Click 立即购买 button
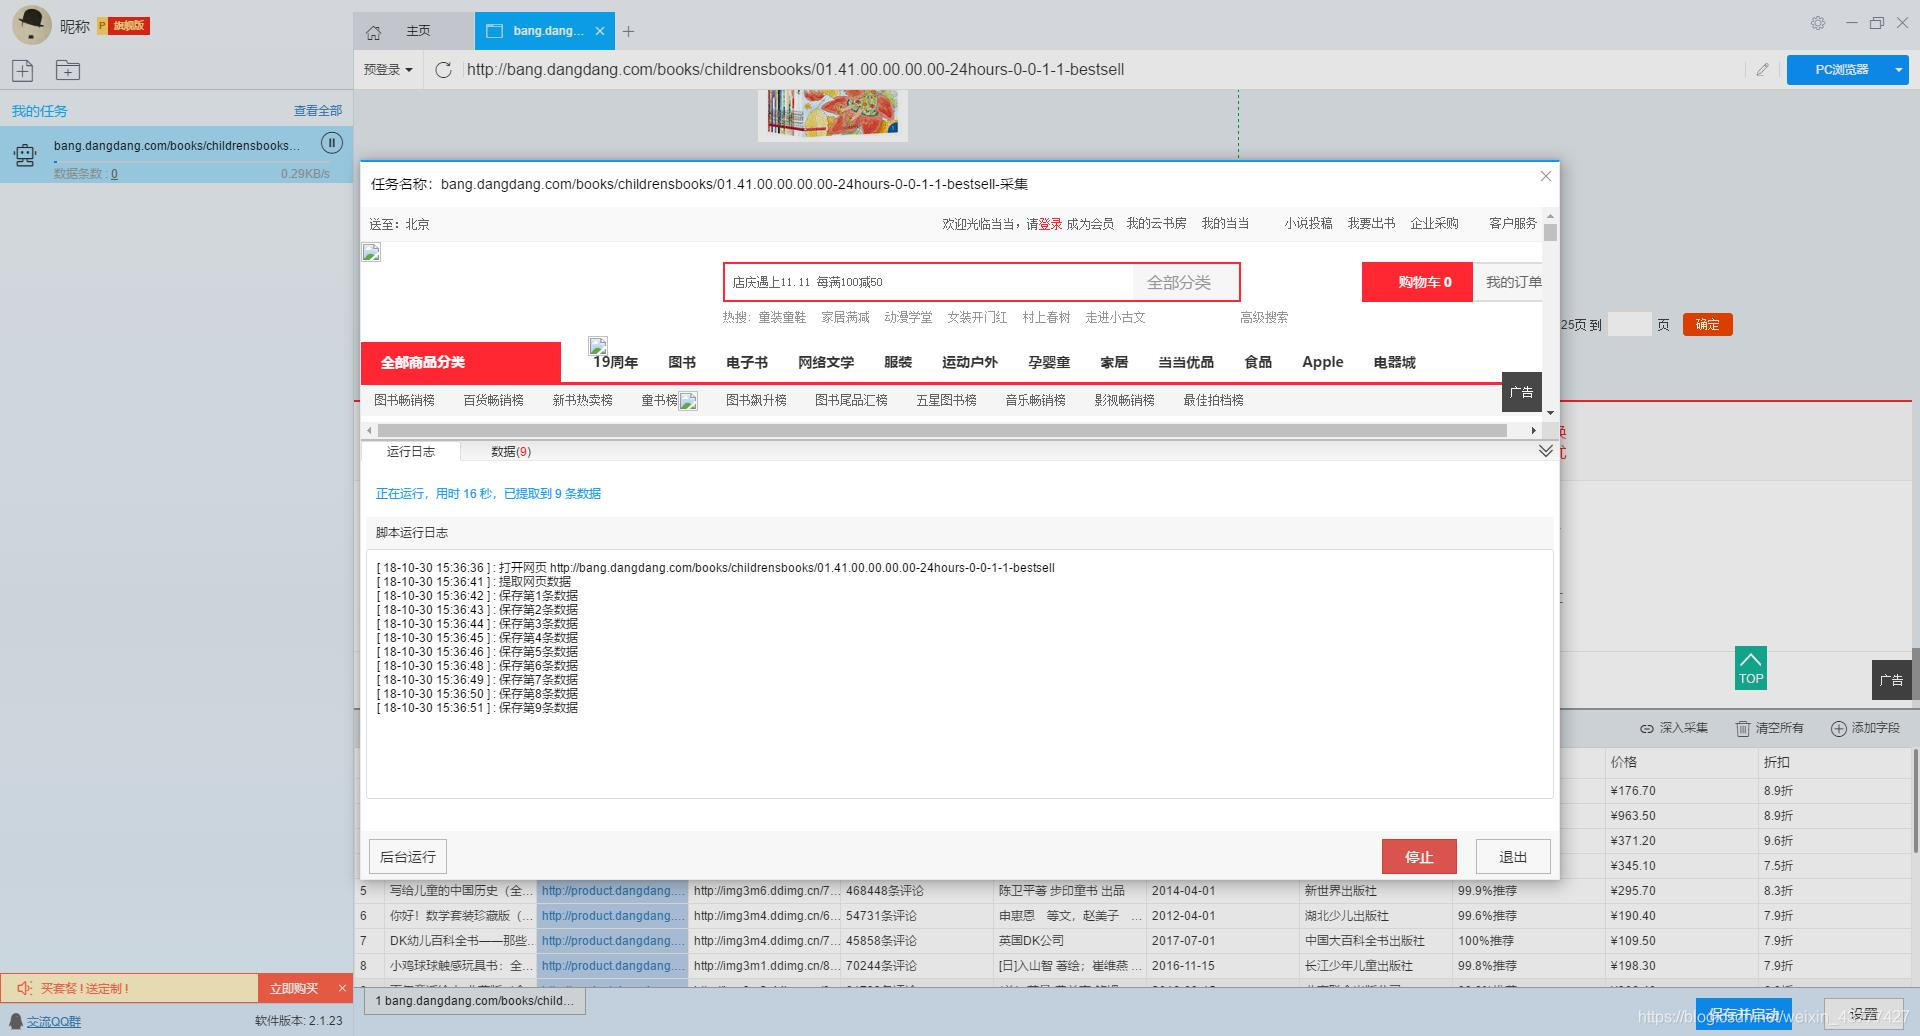1920x1036 pixels. [294, 988]
